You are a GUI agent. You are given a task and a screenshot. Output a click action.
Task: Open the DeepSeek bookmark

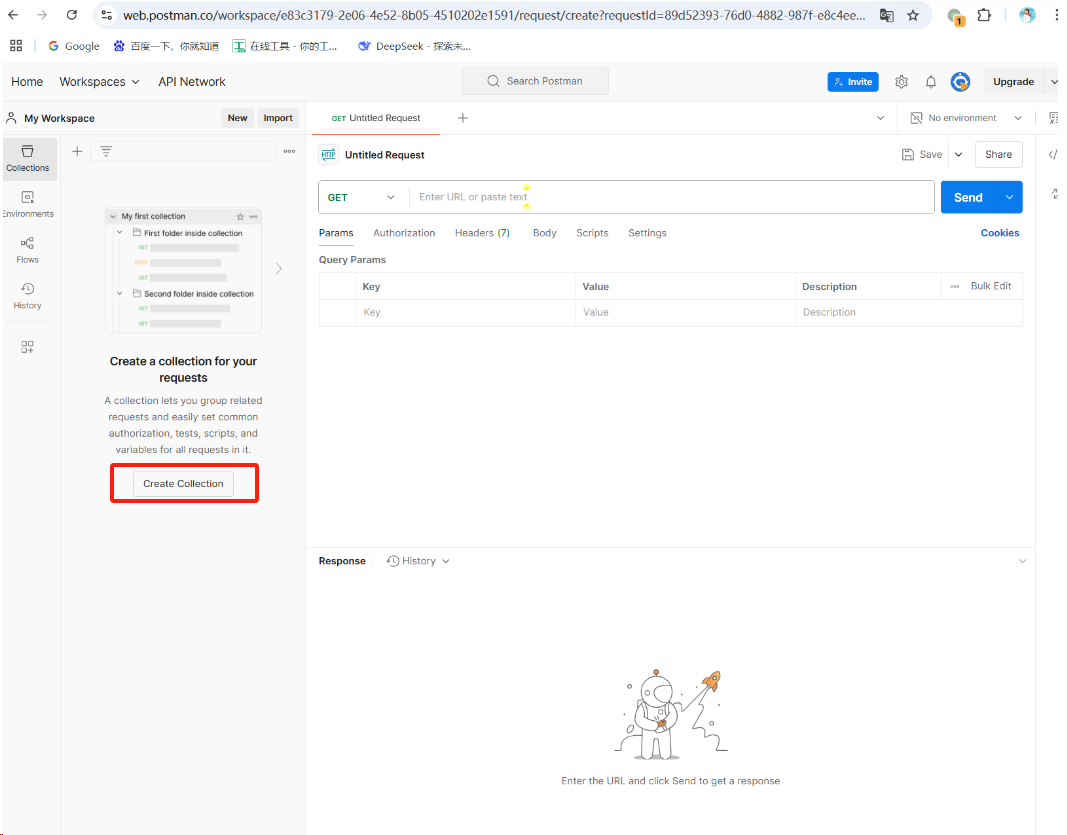coord(414,46)
